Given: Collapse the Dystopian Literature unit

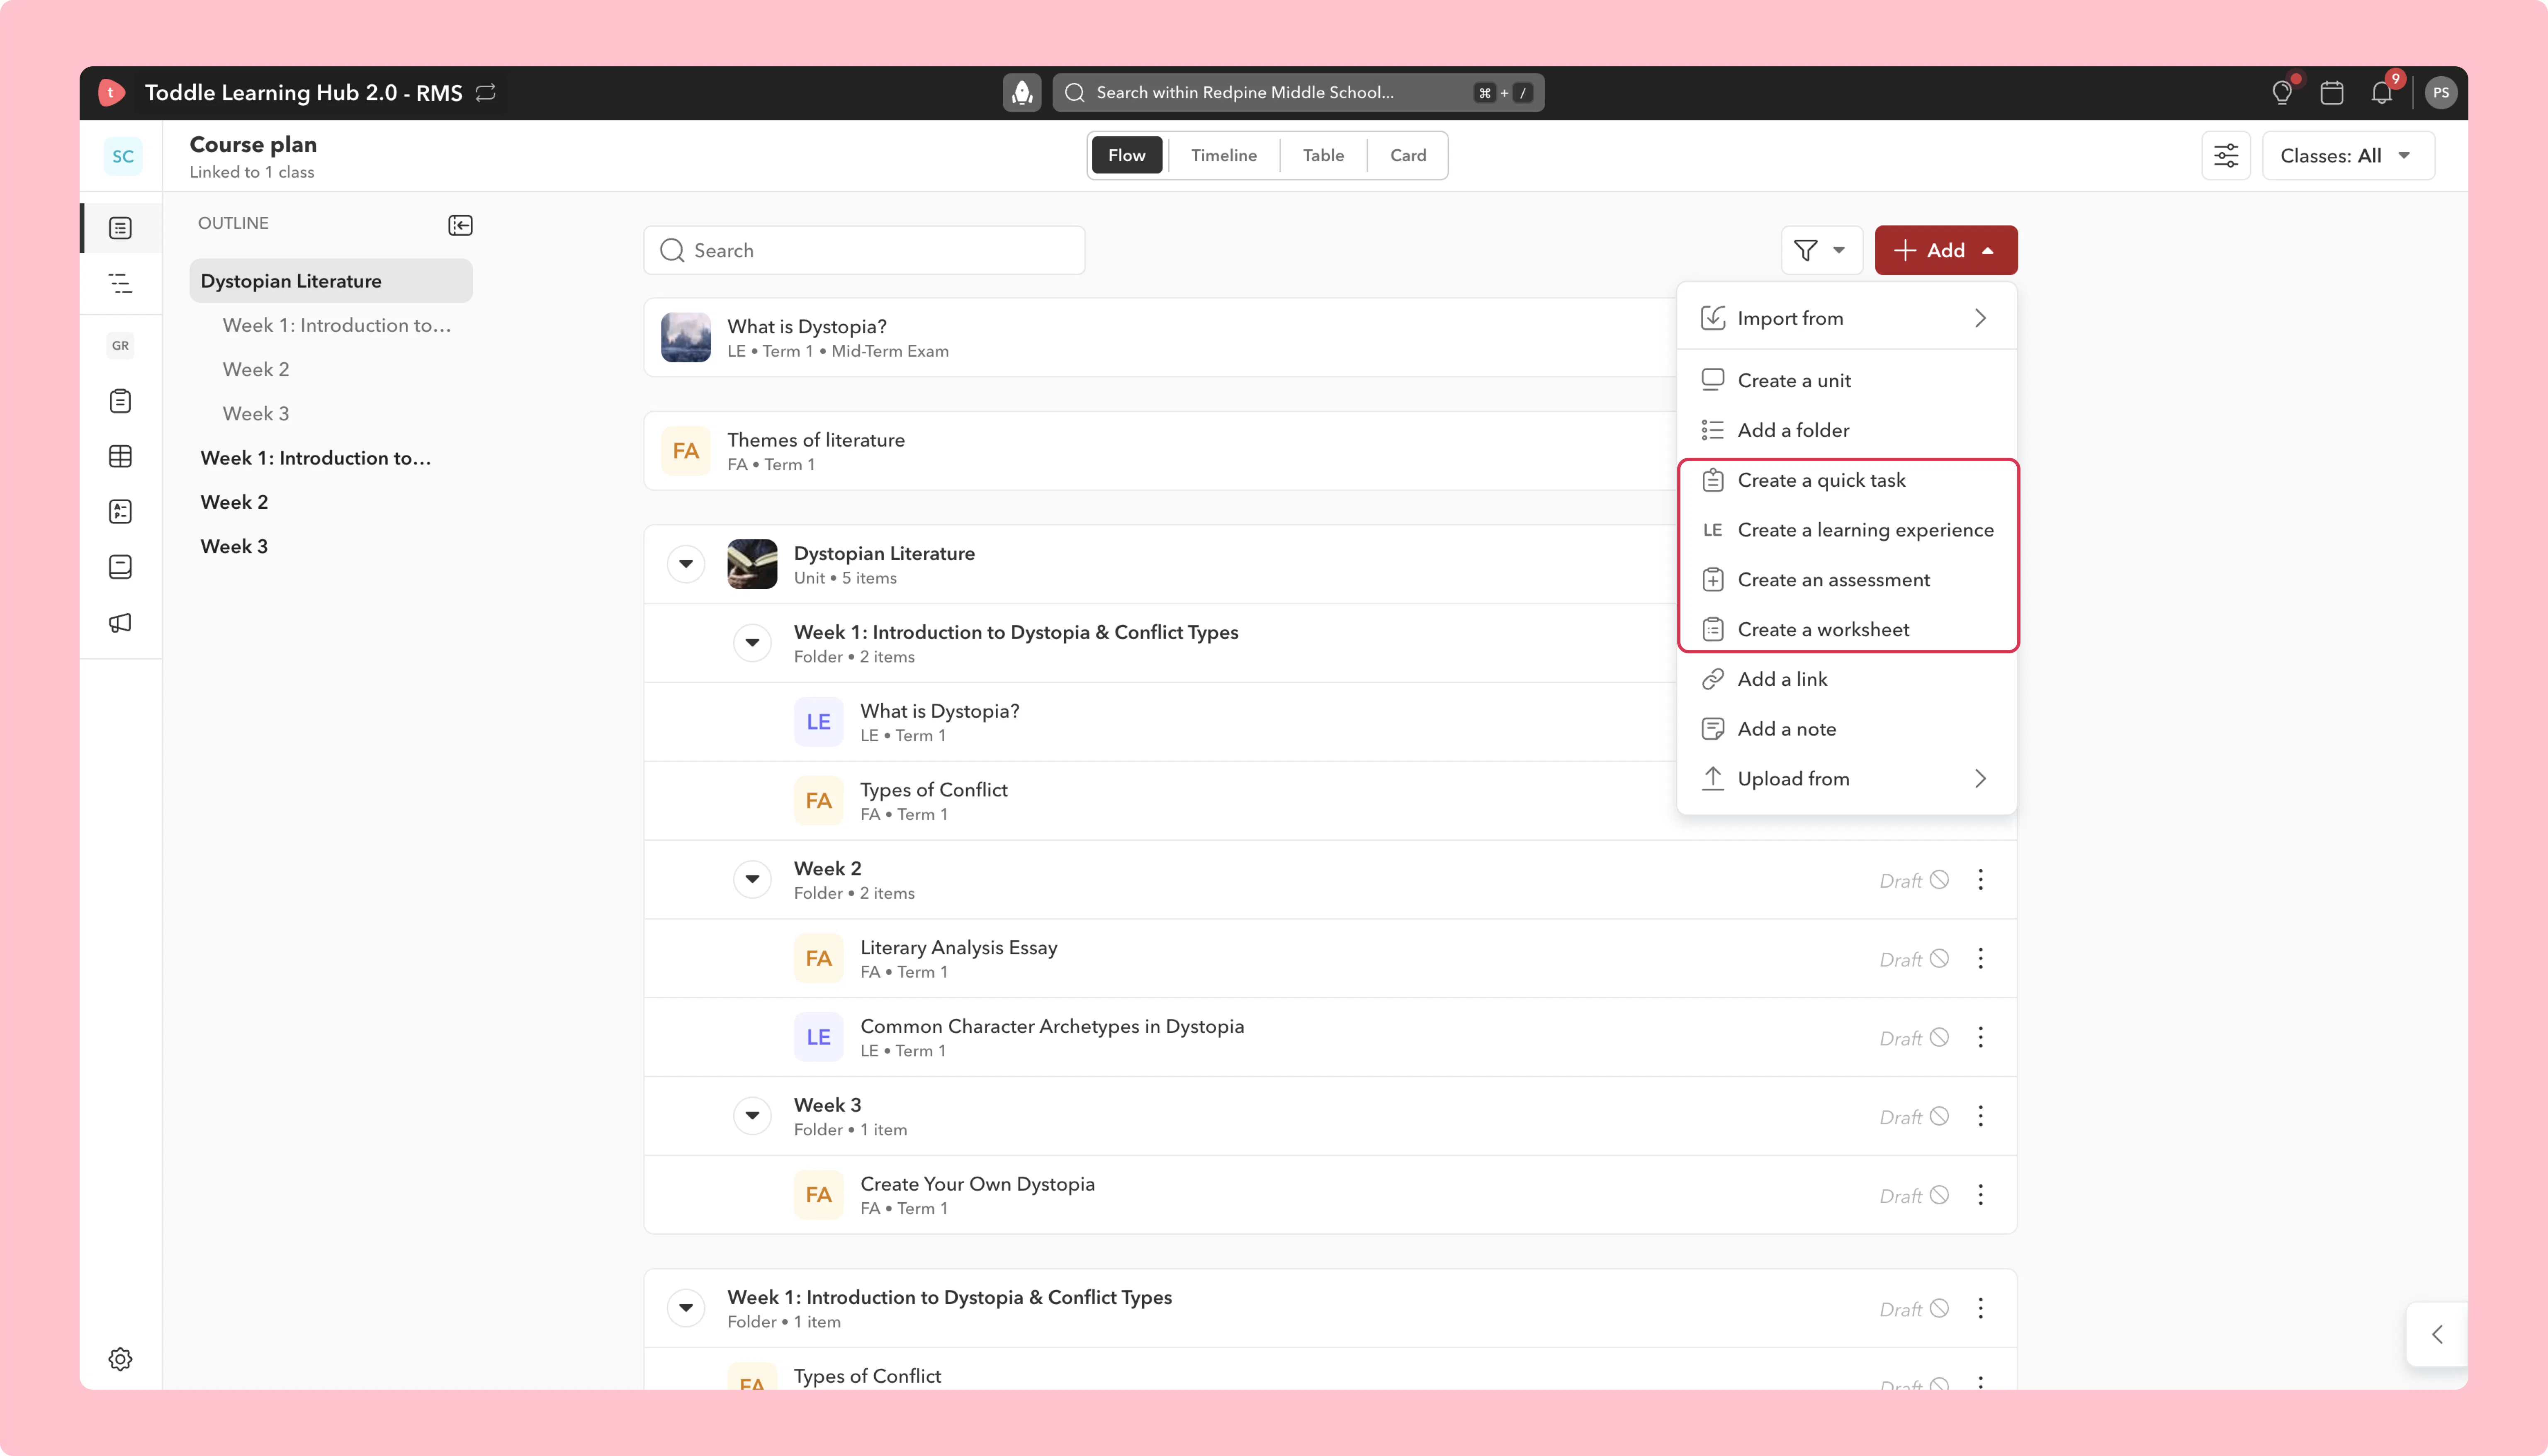Looking at the screenshot, I should point(686,564).
